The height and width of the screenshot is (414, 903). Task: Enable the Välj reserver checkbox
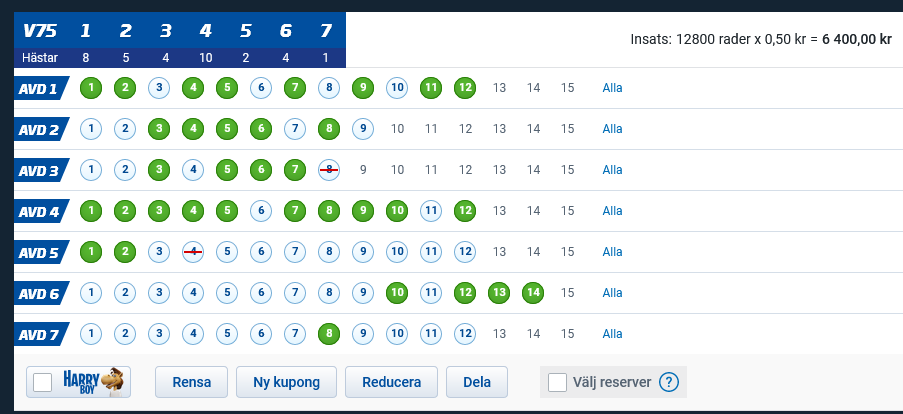[557, 382]
